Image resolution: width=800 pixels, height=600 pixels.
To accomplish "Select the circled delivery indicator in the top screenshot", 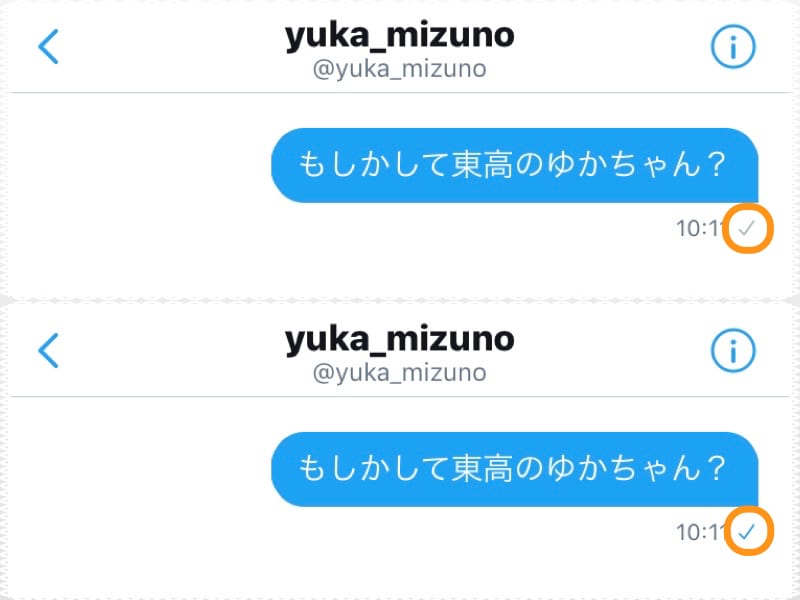I will tap(748, 228).
